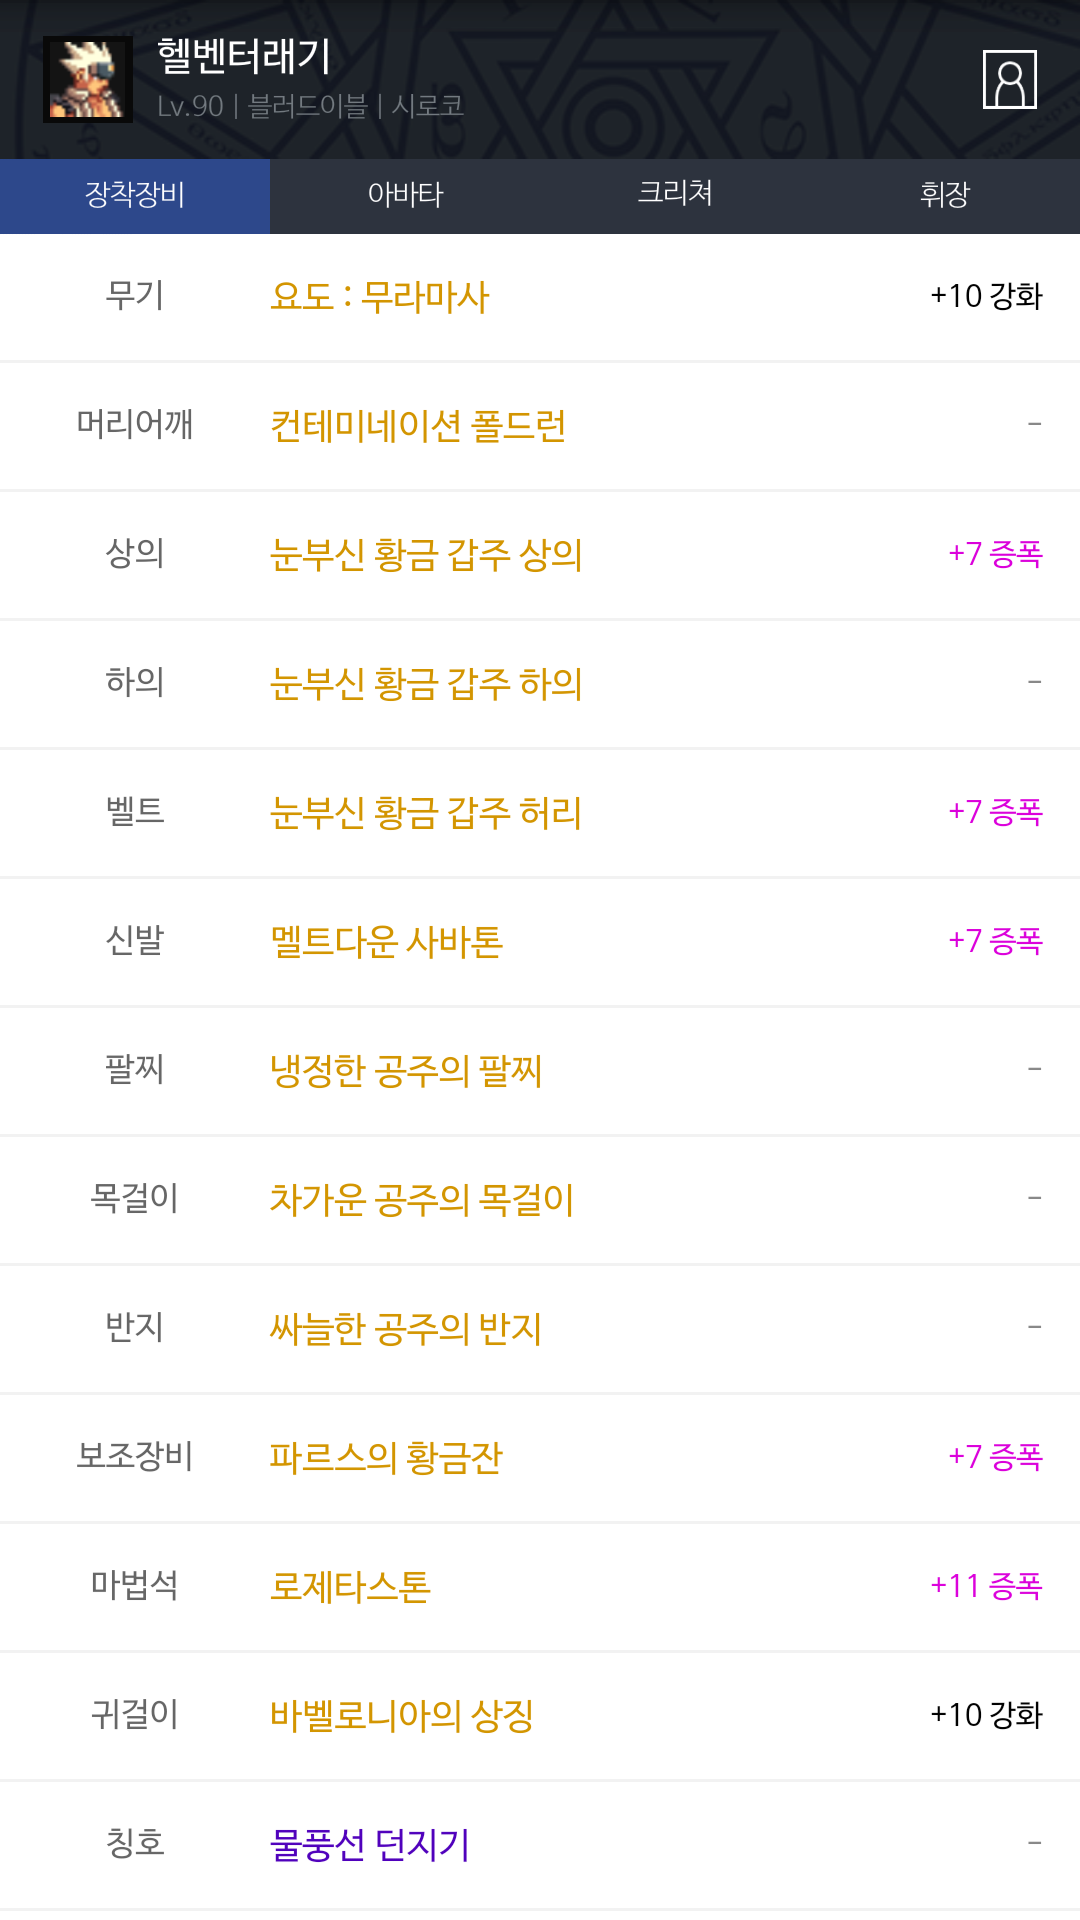
Task: Select 차가운 공주의 목걸이 necklace
Action: click(422, 1200)
